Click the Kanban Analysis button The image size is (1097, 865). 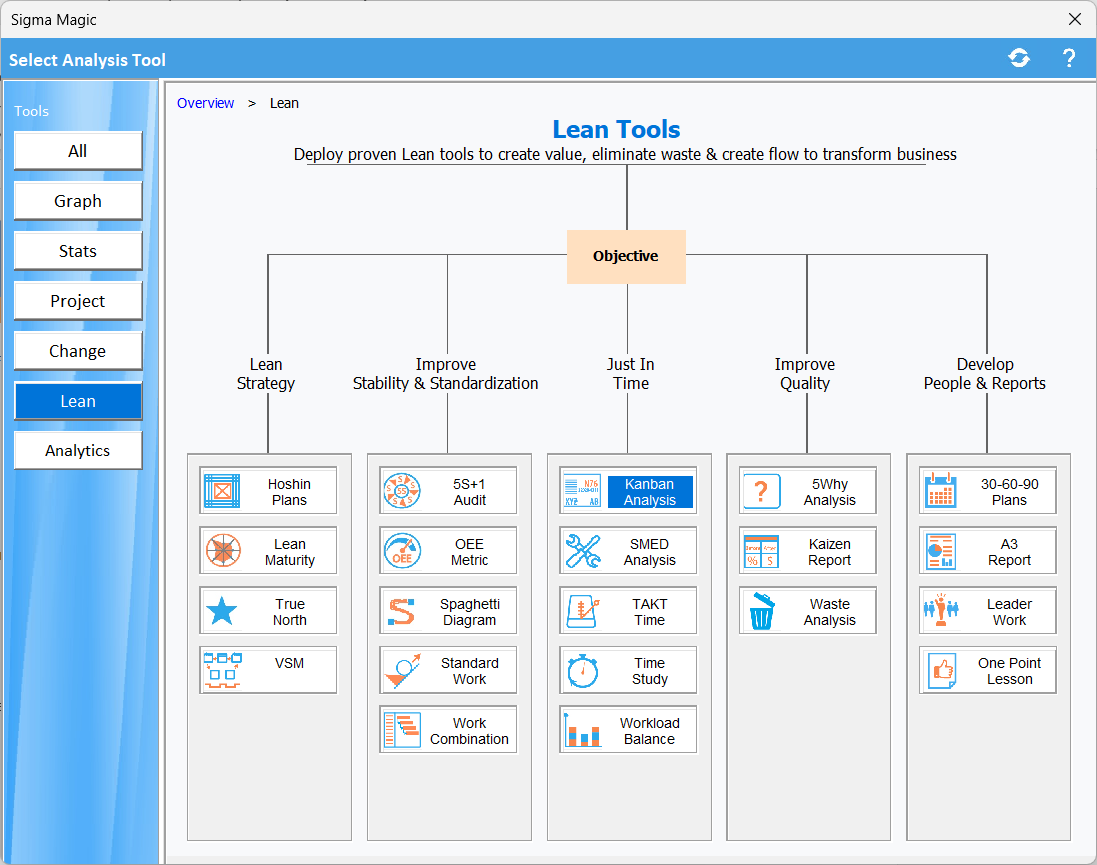[649, 492]
